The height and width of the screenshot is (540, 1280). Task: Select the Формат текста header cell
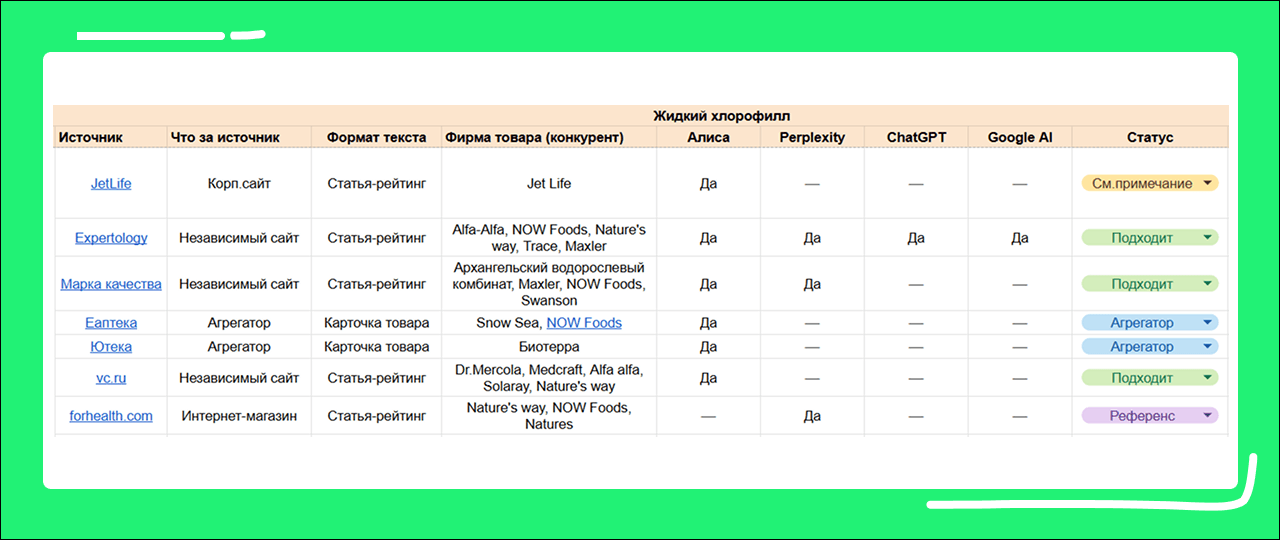(376, 138)
